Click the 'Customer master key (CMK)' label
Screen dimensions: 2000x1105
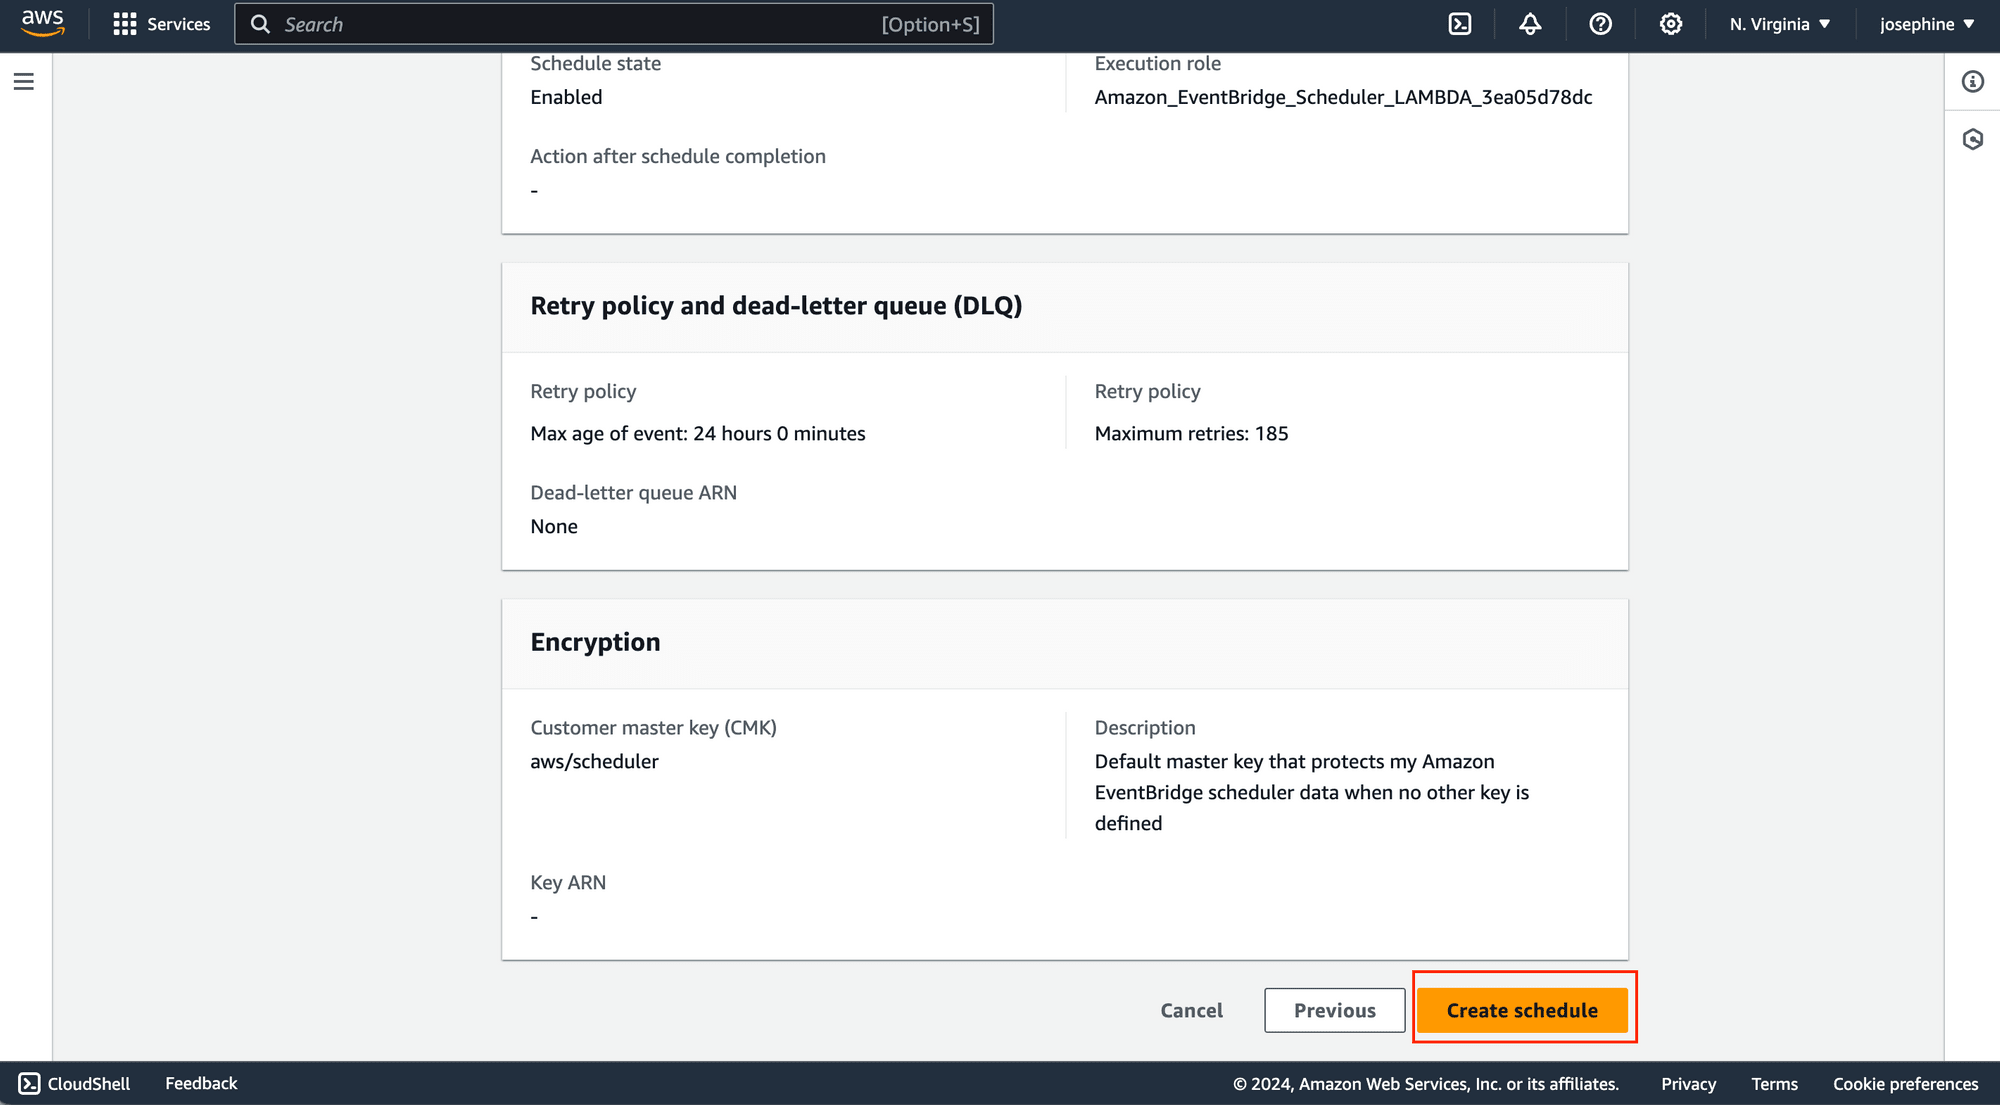click(653, 728)
